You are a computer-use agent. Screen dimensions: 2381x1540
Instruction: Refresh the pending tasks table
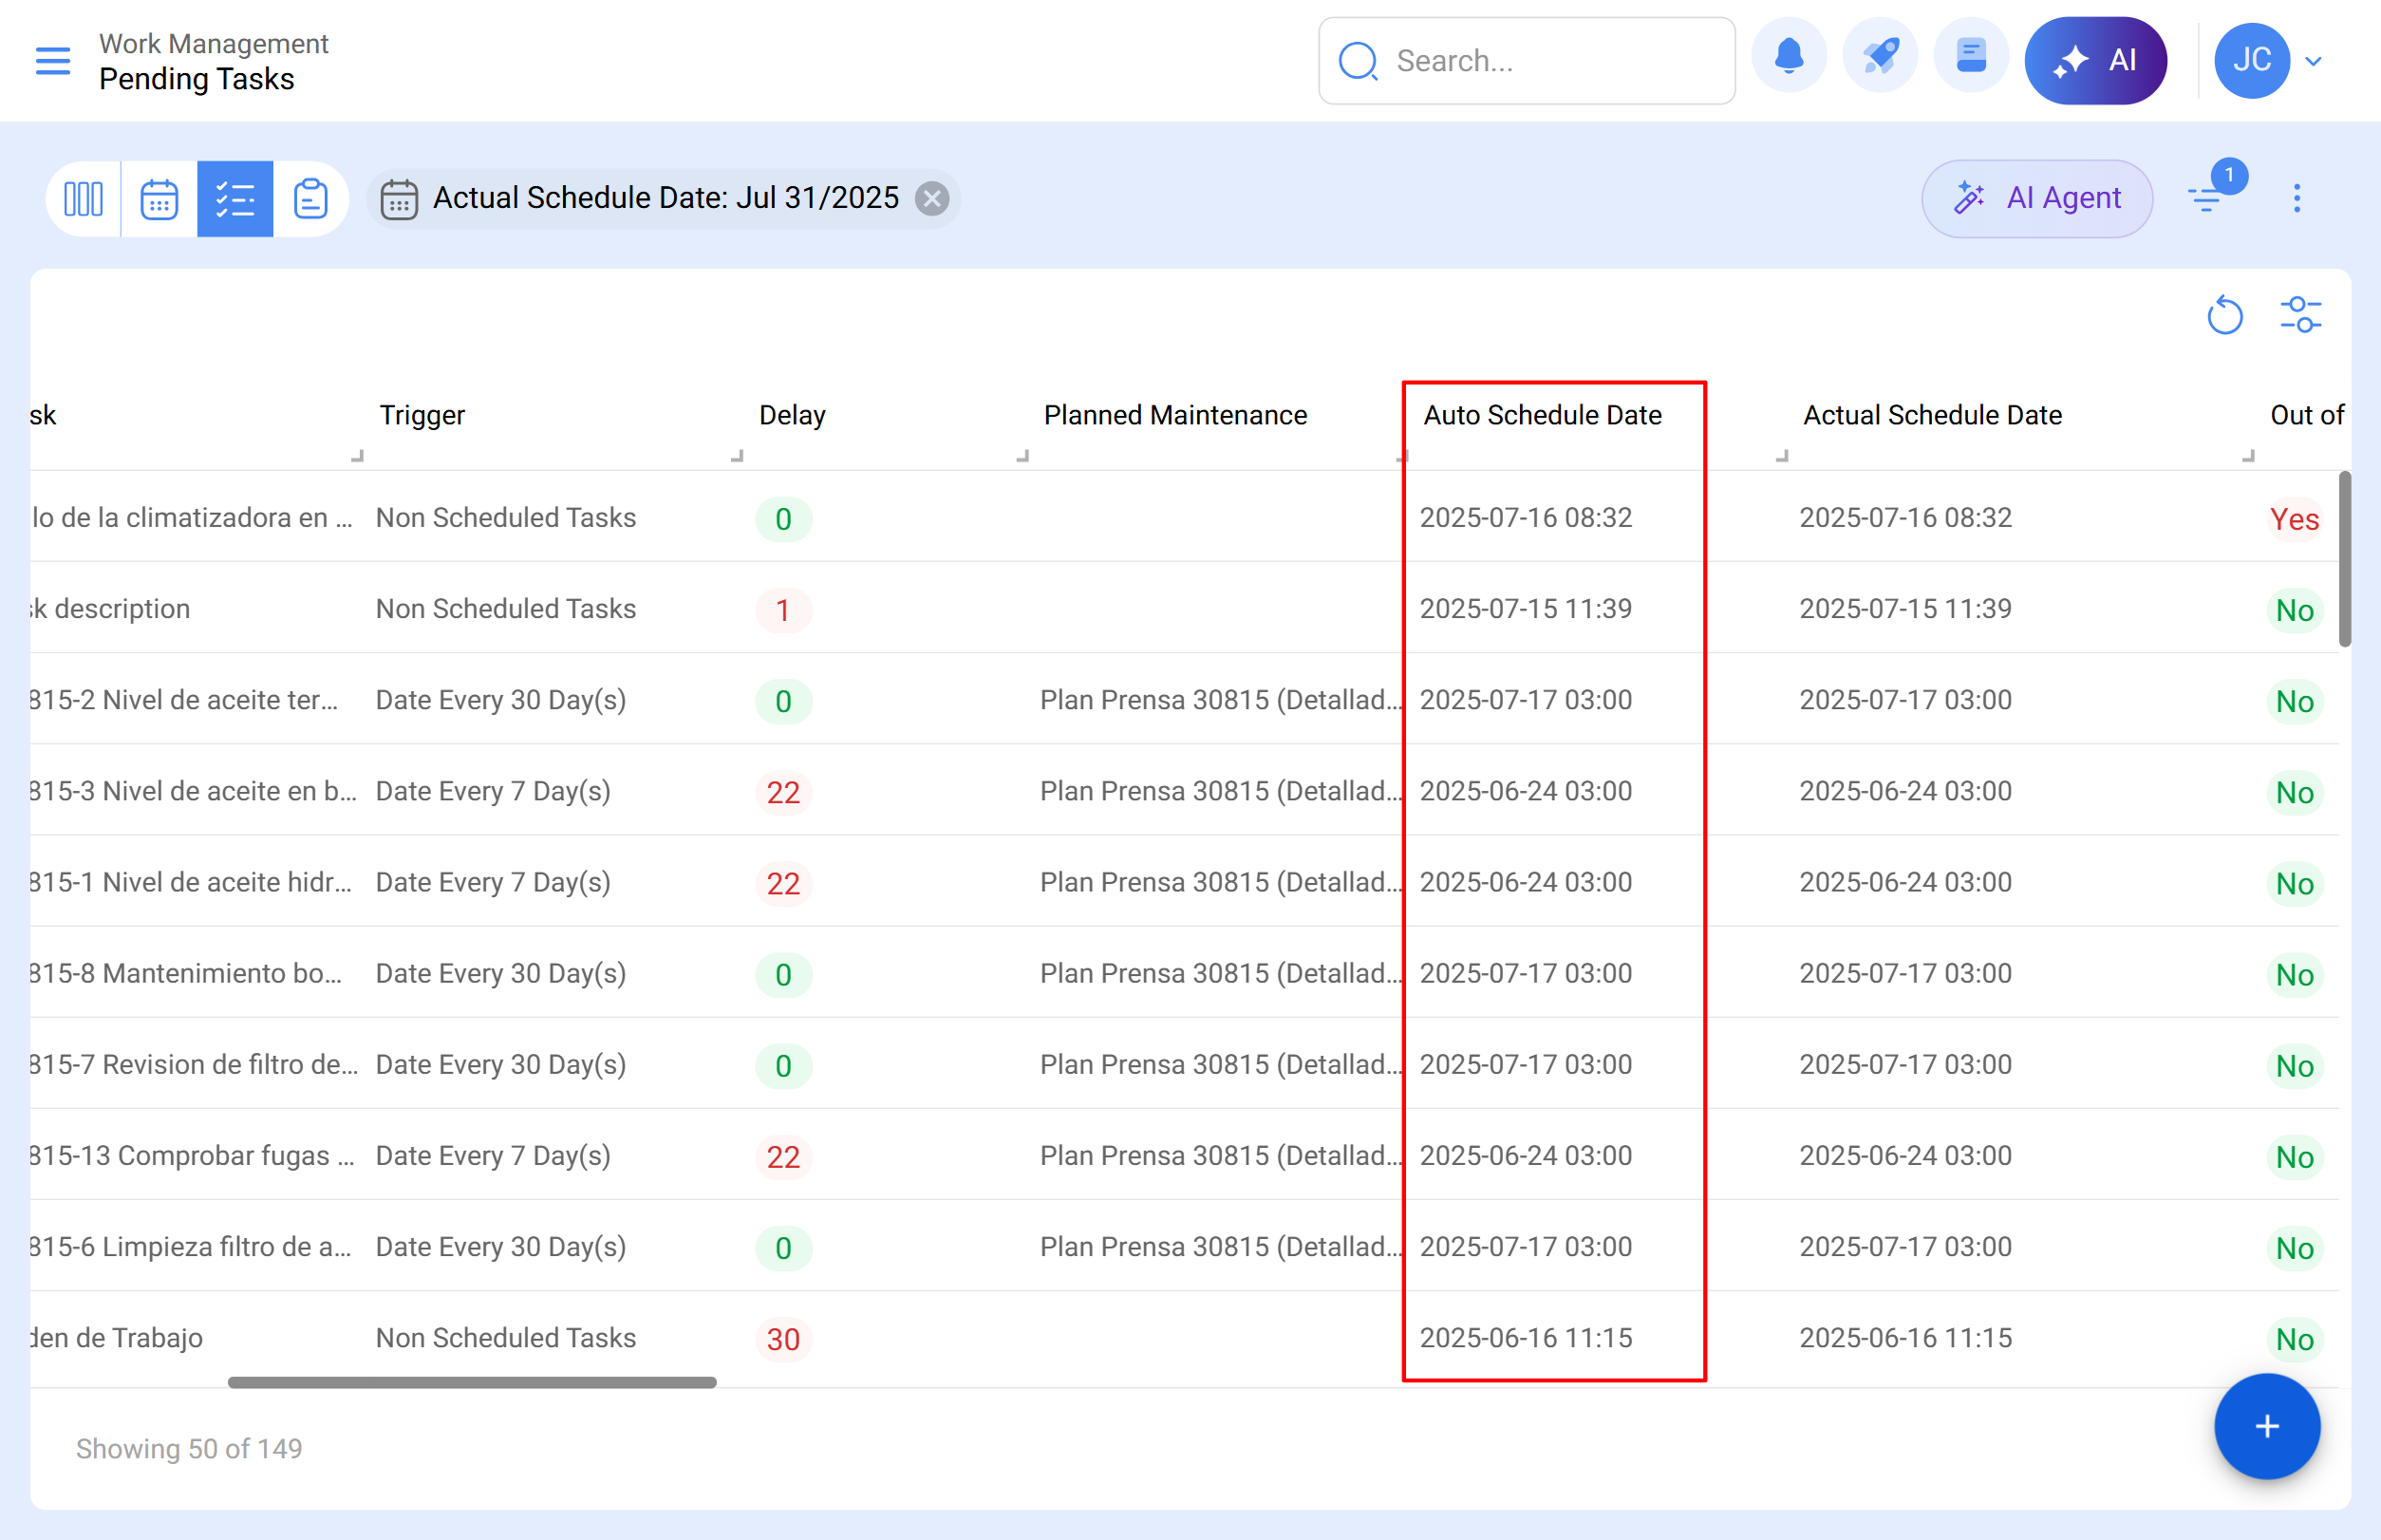pyautogui.click(x=2225, y=314)
